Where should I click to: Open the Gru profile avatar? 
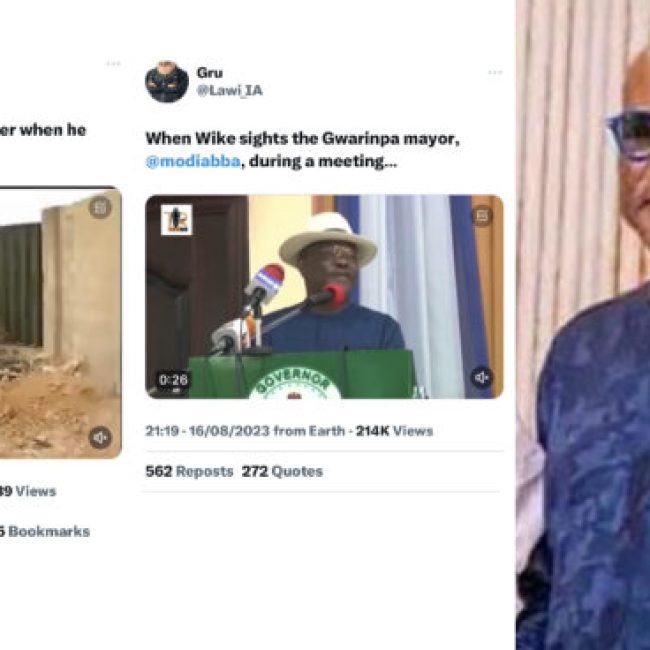[x=167, y=82]
